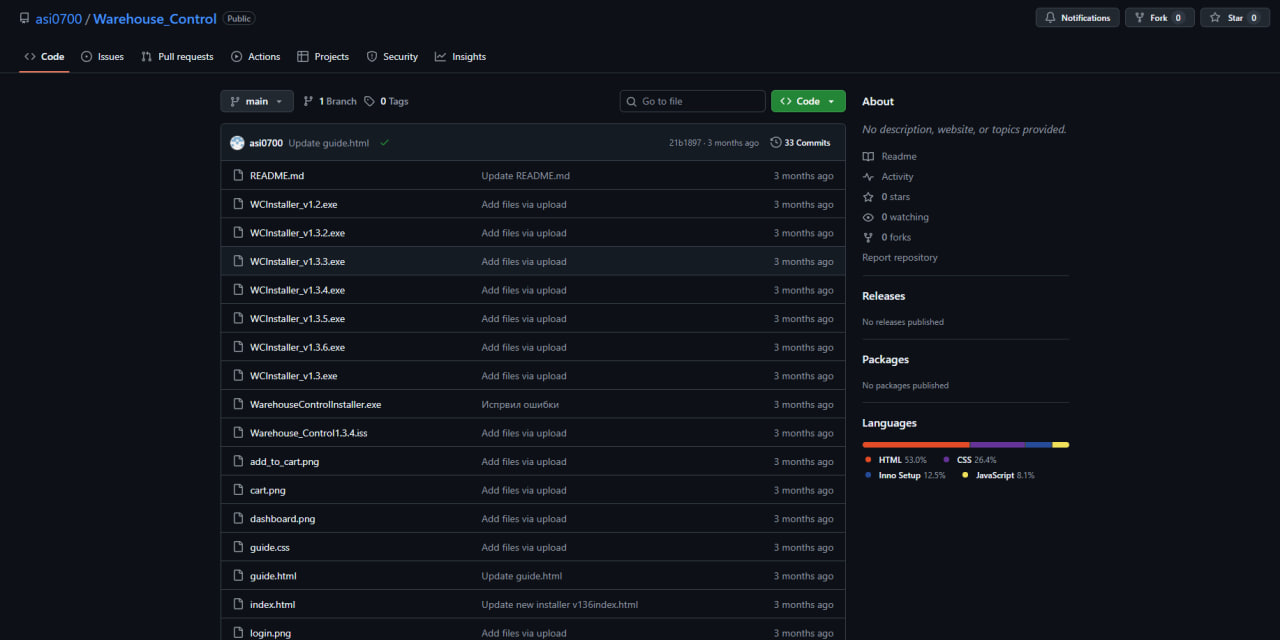
Task: Open the Code tab
Action: point(44,57)
